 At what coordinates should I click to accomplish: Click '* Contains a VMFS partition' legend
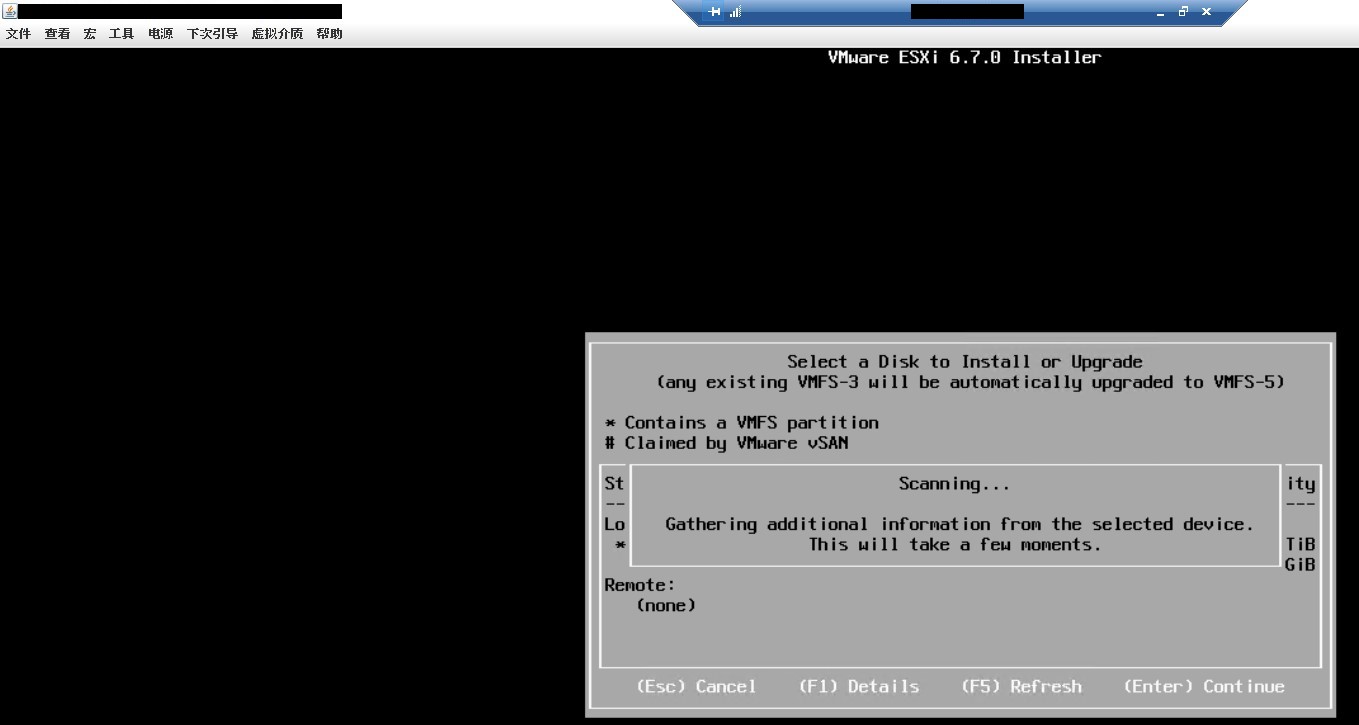pyautogui.click(x=741, y=423)
